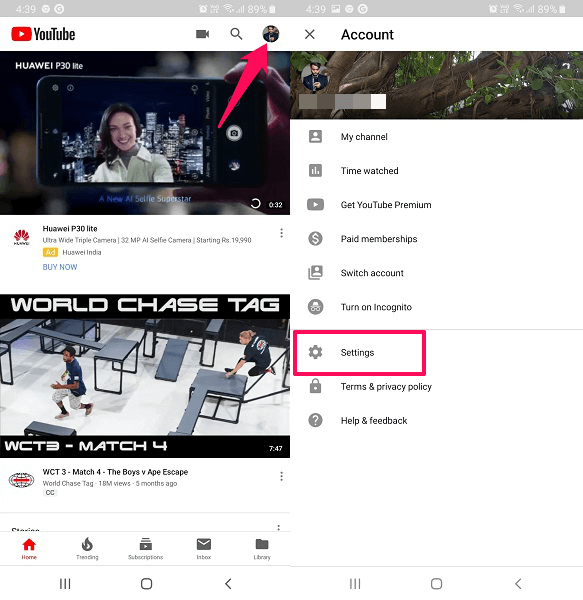Tap the Help question mark icon

315,421
